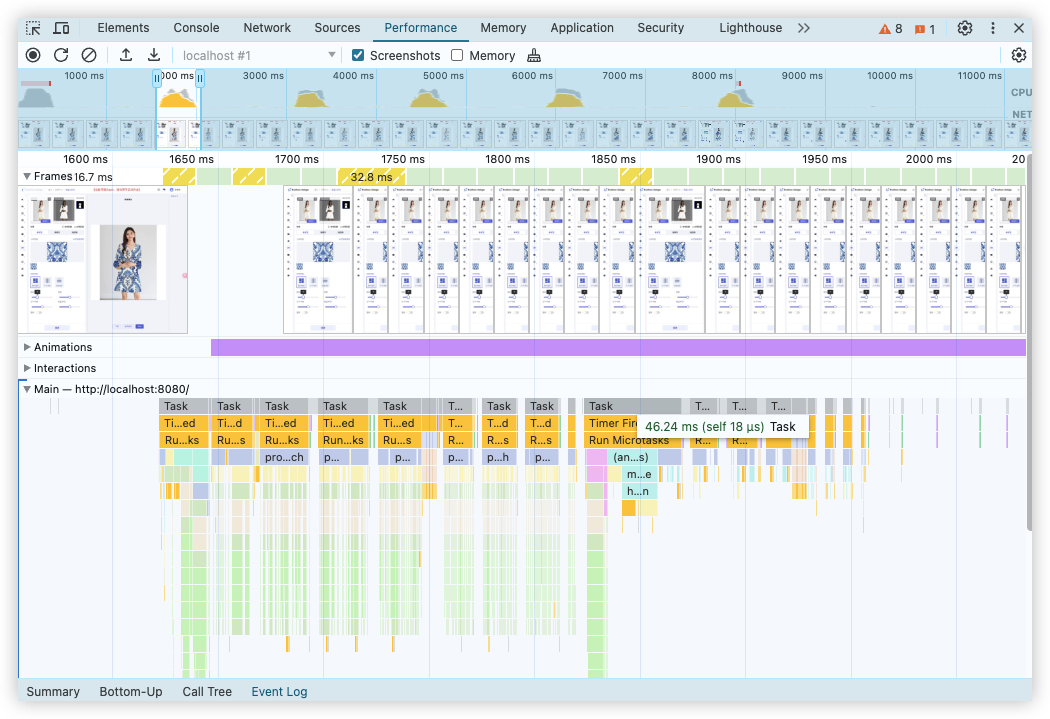
Task: Start recording with the record button
Action: 33,56
